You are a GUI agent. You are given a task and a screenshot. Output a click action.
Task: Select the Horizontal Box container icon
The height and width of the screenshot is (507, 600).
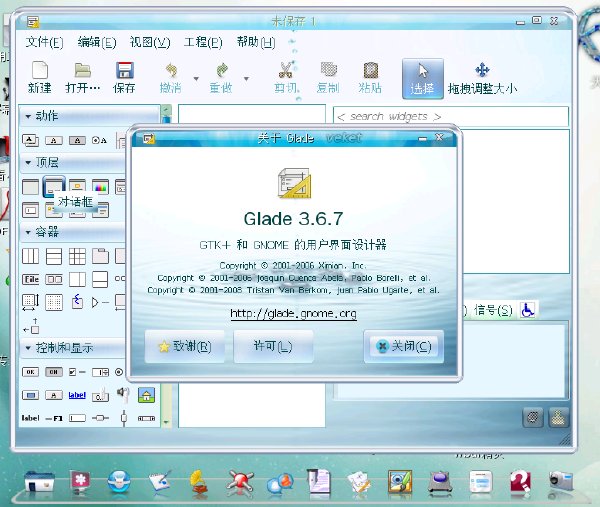coord(30,256)
